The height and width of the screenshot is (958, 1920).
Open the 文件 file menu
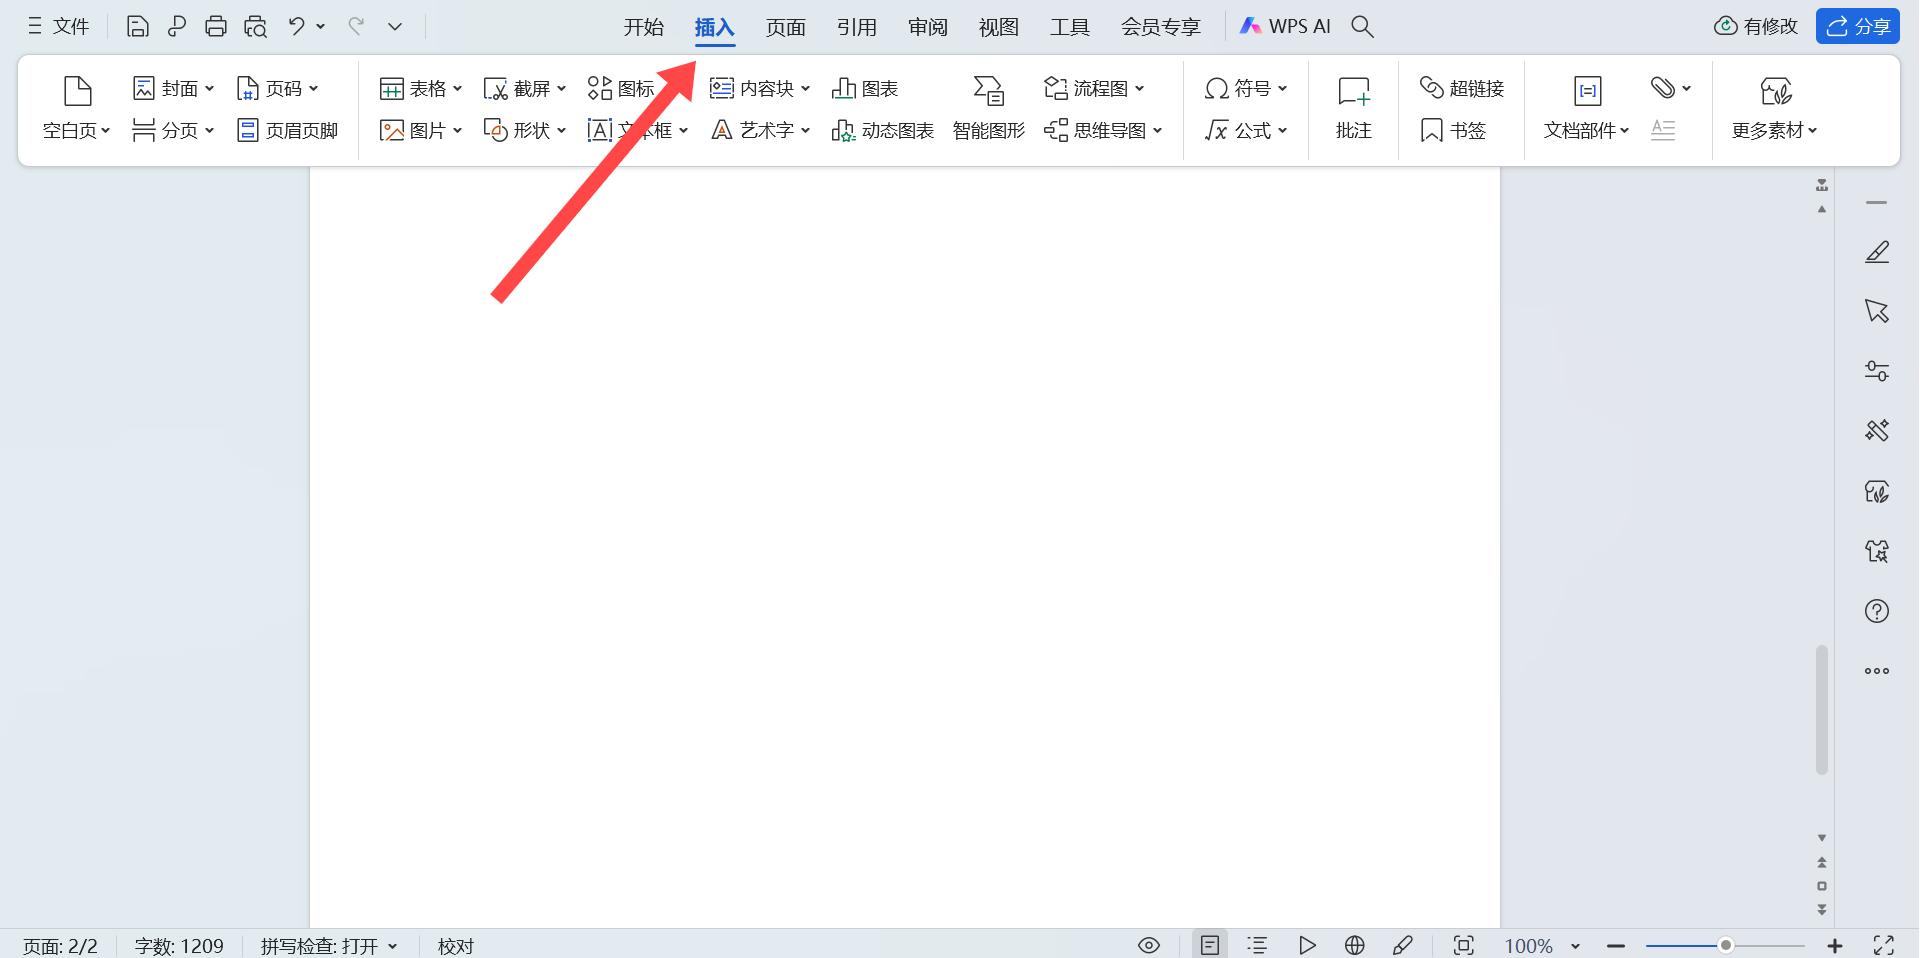[58, 27]
